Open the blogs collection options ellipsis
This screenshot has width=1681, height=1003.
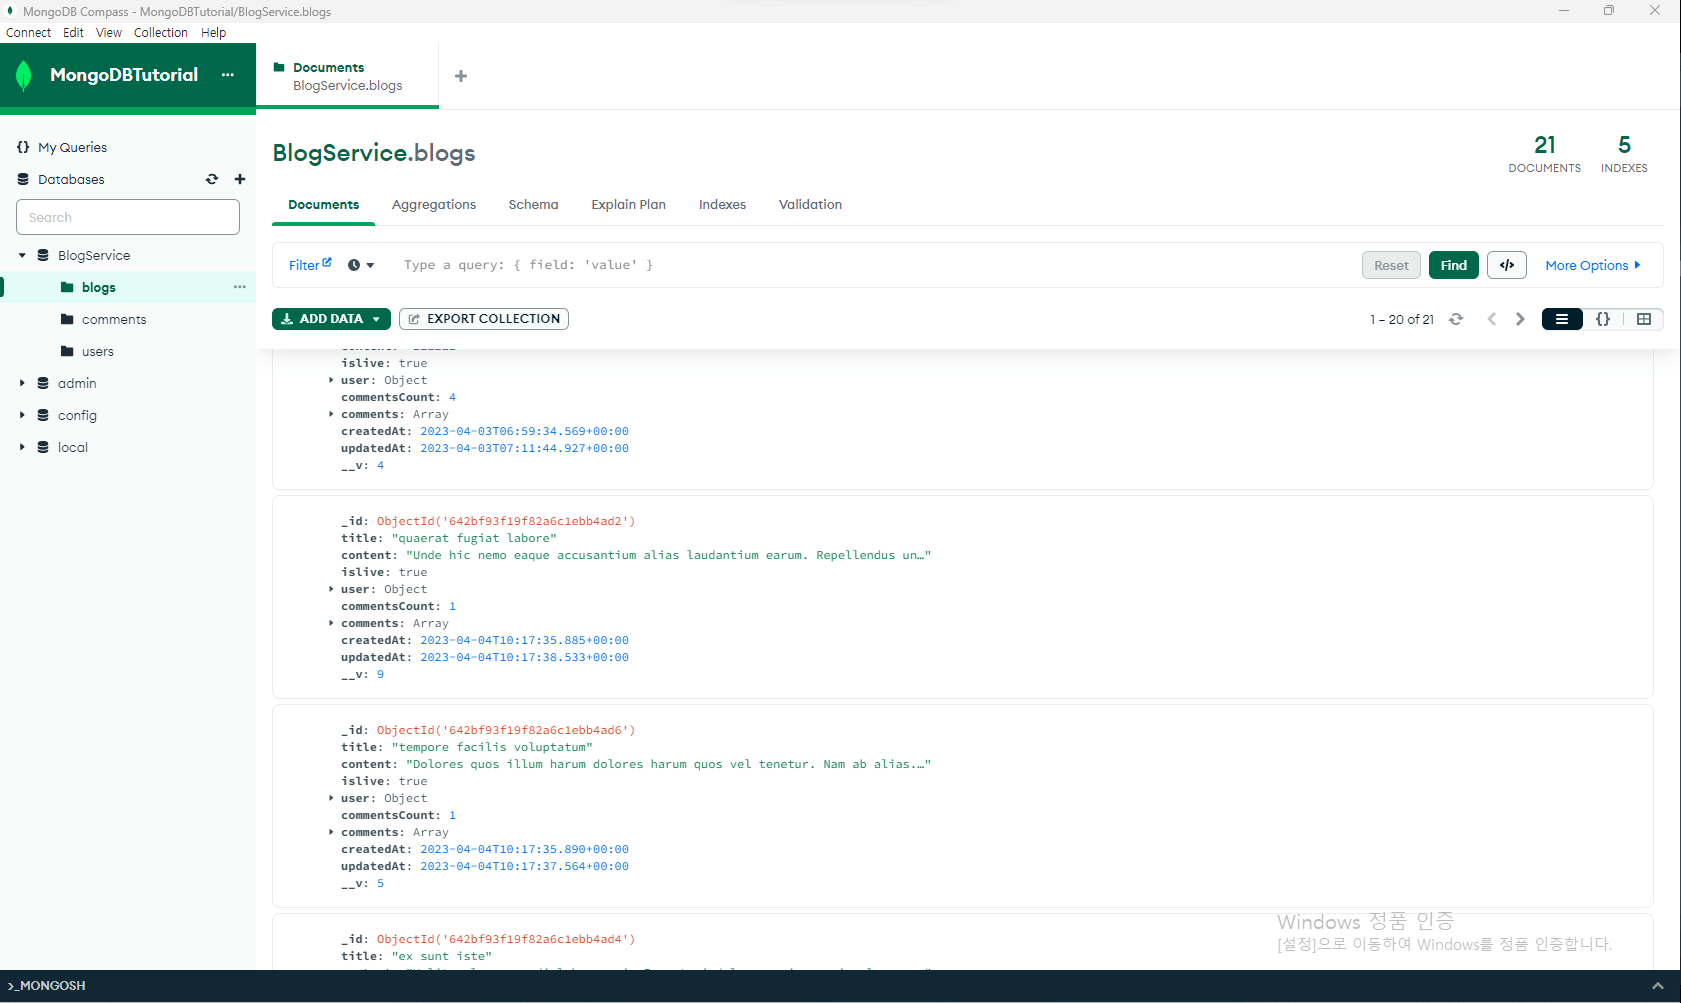tap(240, 287)
